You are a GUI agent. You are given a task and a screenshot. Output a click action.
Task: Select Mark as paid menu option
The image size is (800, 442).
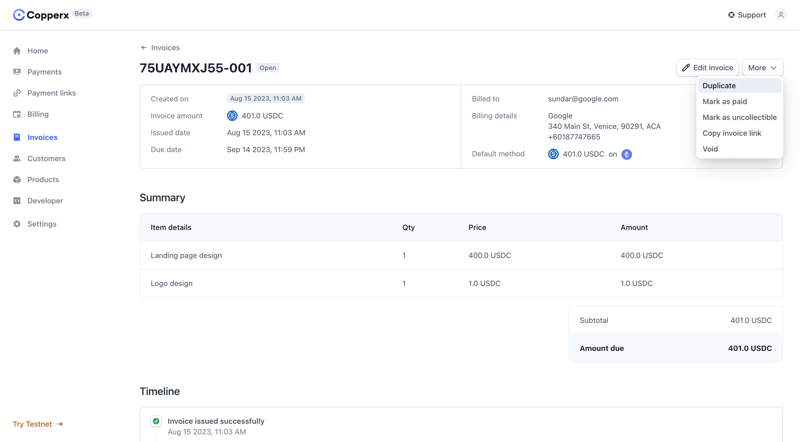coord(739,102)
